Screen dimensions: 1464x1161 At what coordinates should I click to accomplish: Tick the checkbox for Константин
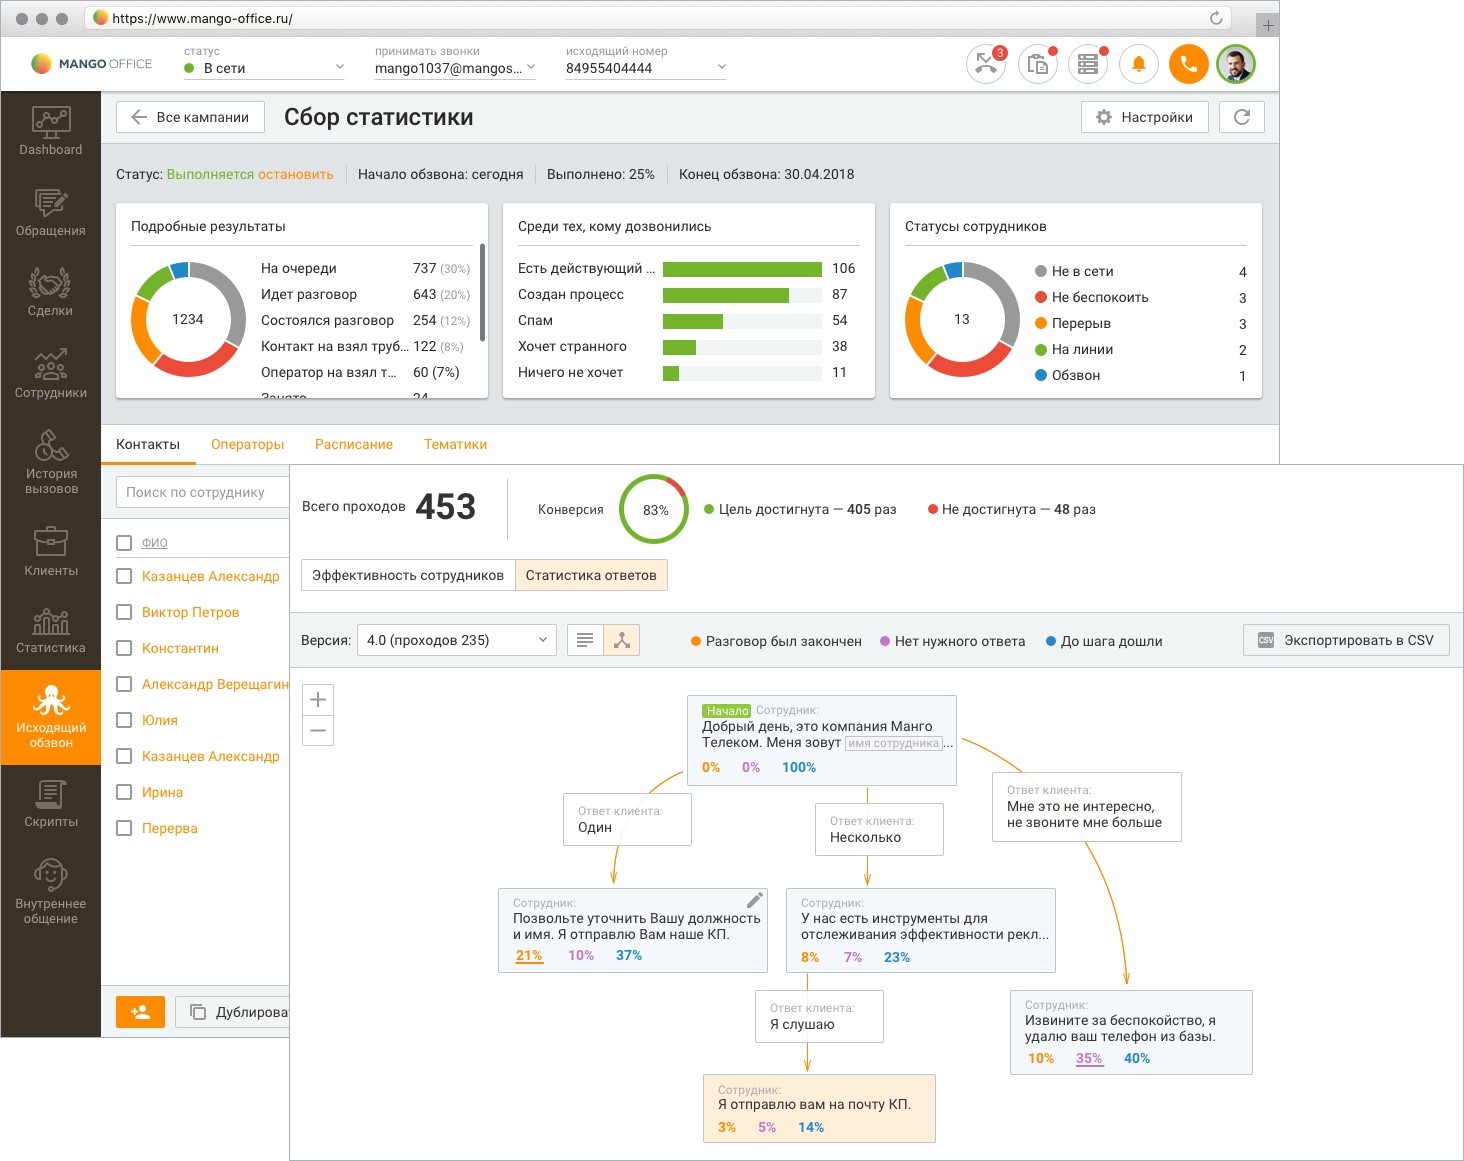[124, 648]
